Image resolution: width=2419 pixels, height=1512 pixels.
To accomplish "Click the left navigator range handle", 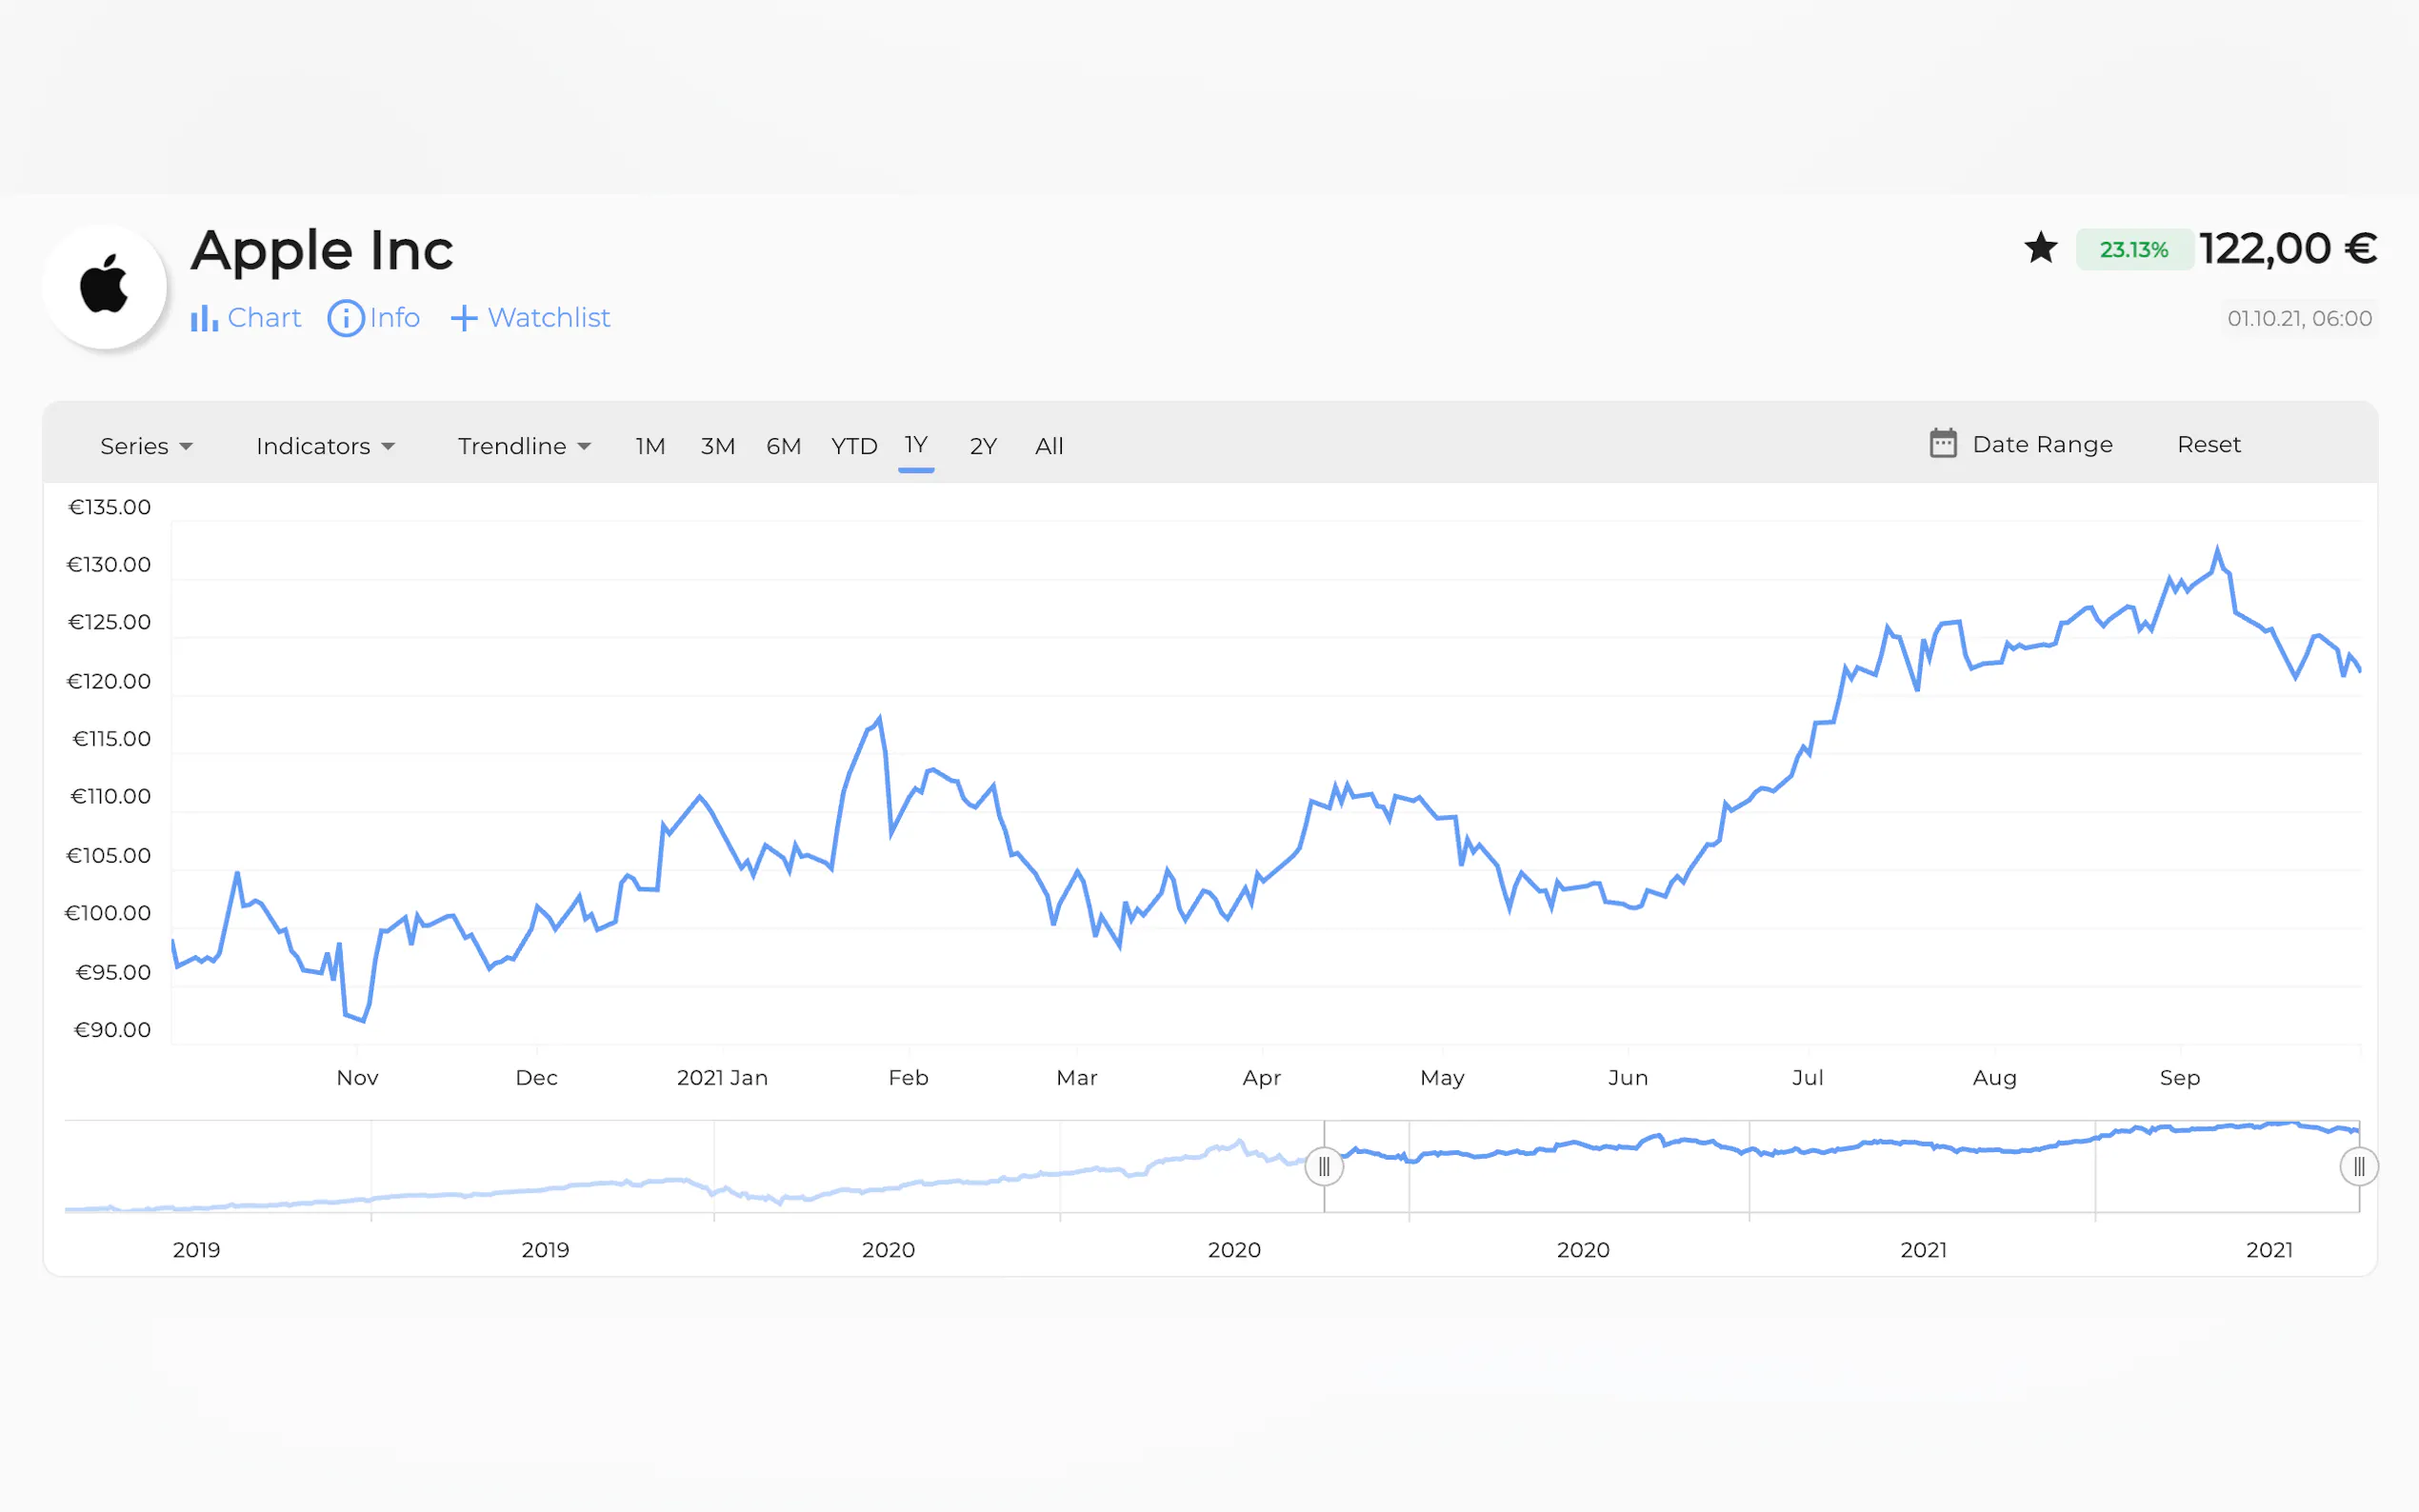I will 1324,1166.
